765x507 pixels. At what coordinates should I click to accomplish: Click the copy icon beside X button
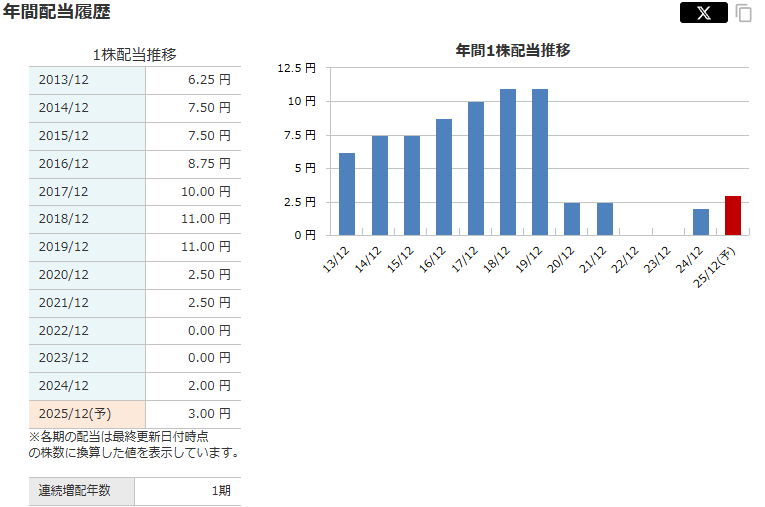743,13
